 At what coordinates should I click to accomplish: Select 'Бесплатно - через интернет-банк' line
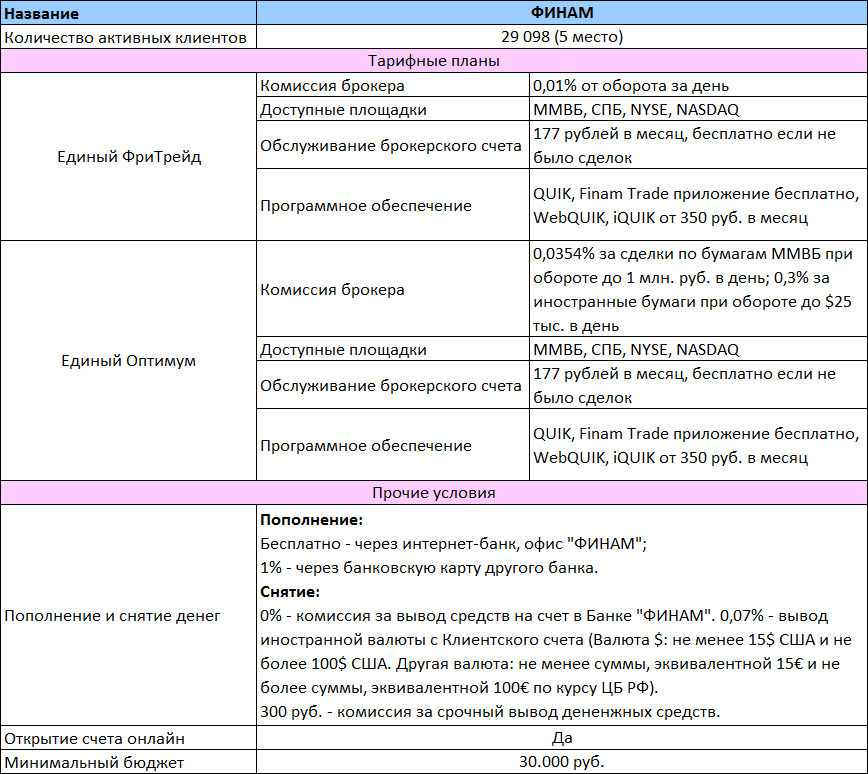(x=453, y=544)
